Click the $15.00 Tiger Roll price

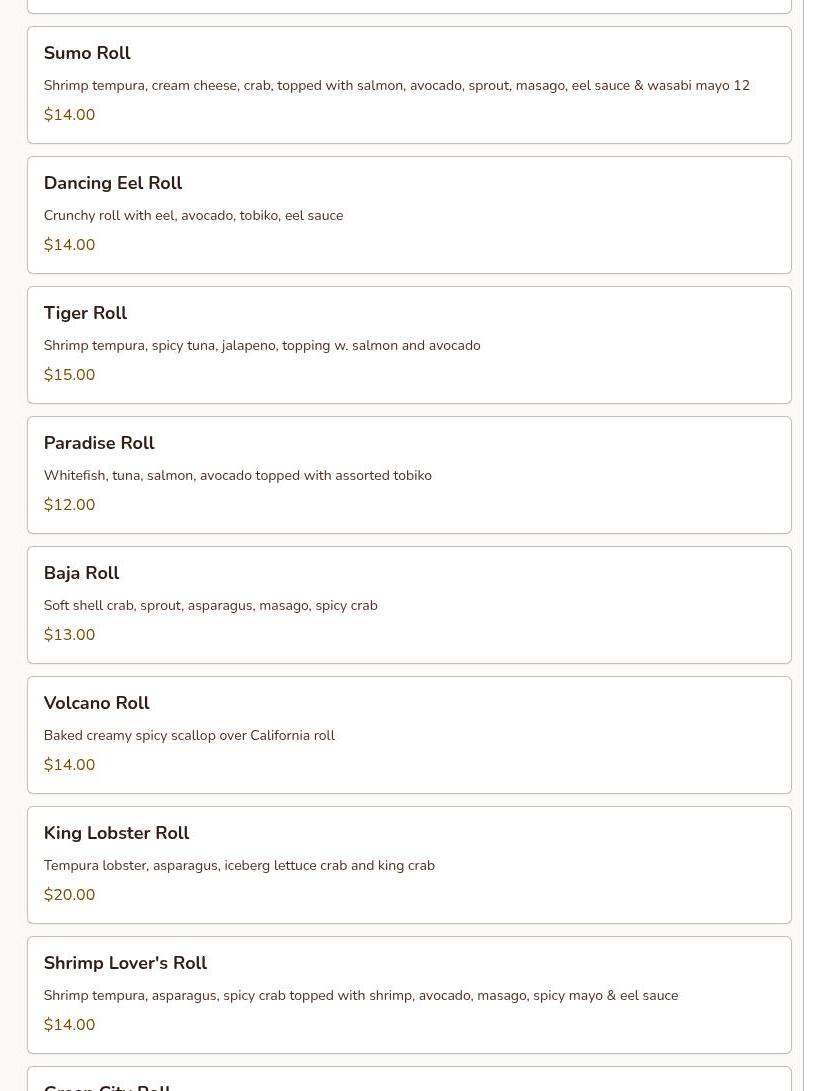click(x=69, y=375)
